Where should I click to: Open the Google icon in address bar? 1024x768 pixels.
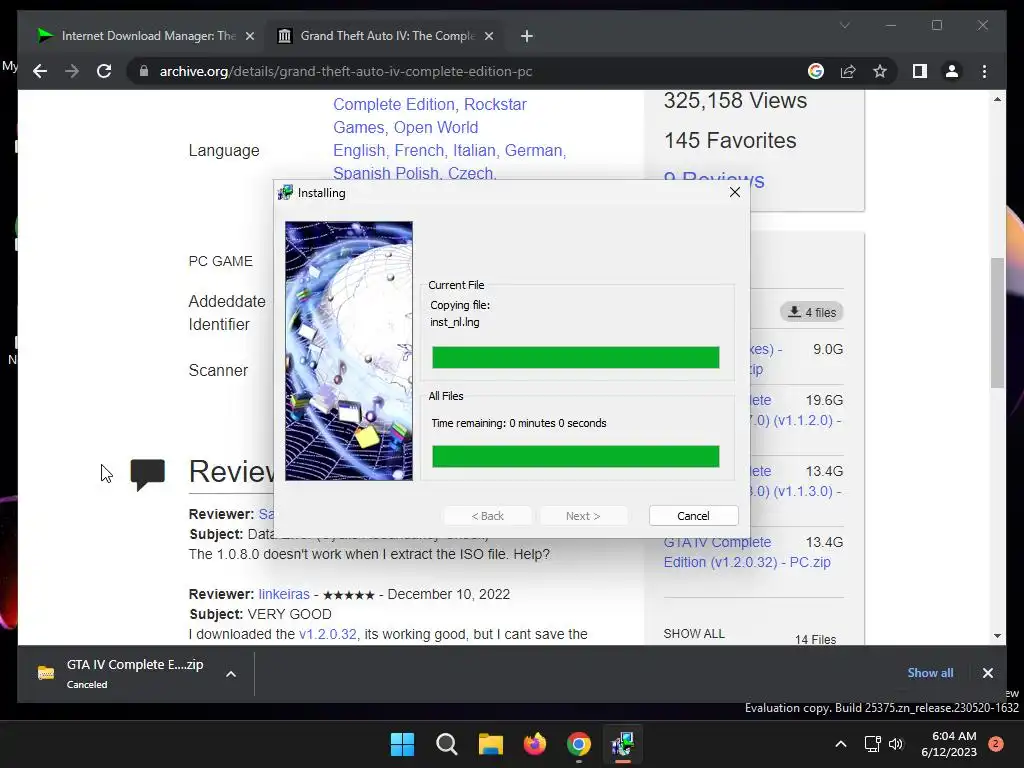click(x=816, y=71)
